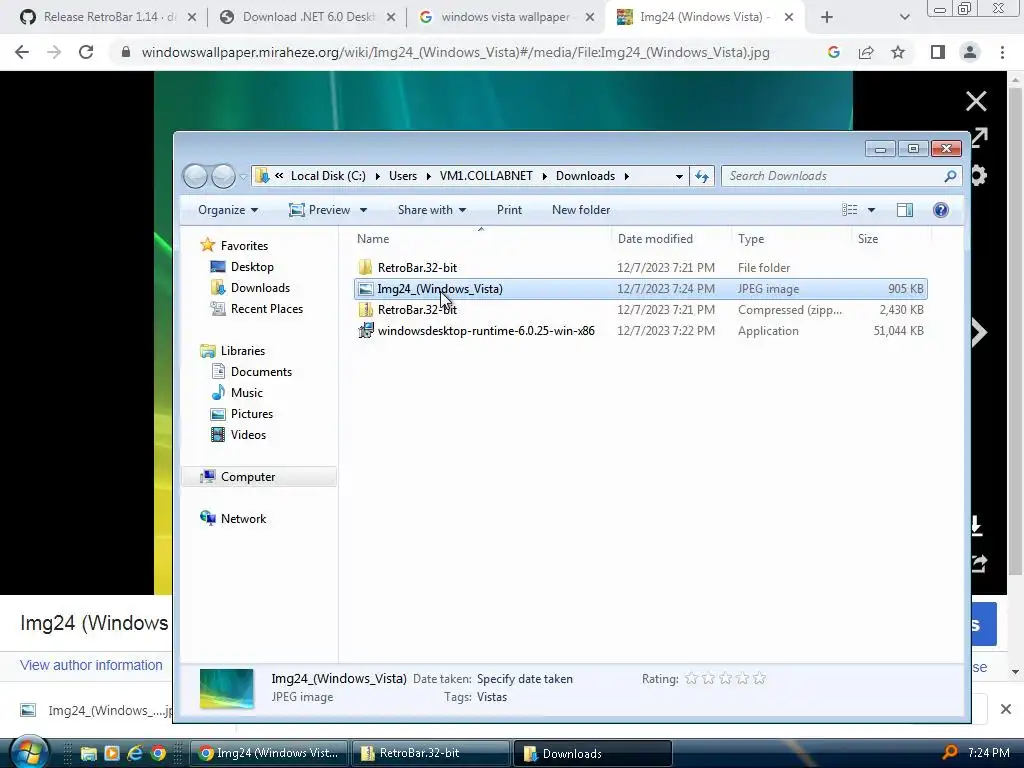This screenshot has width=1024, height=768.
Task: Select windowsdesktop-runtime-6.0.25-win-x86 application
Action: (x=641, y=330)
